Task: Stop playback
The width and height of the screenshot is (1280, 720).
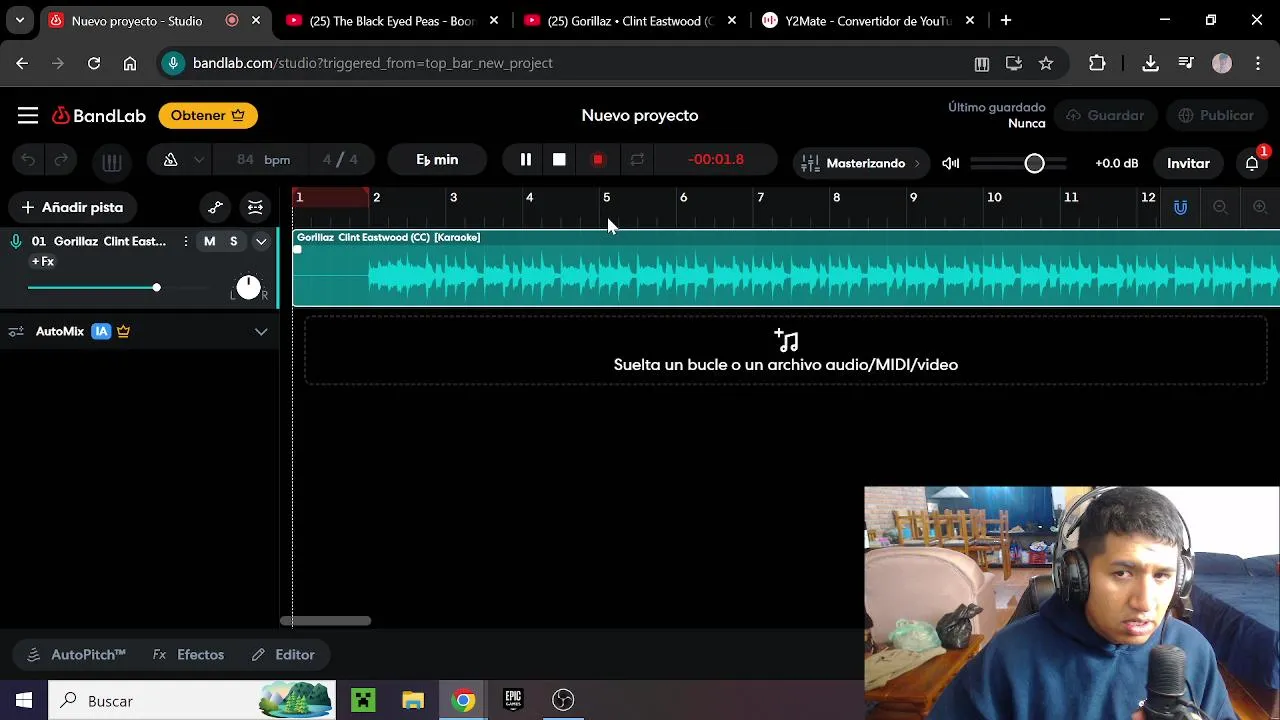Action: click(x=559, y=160)
